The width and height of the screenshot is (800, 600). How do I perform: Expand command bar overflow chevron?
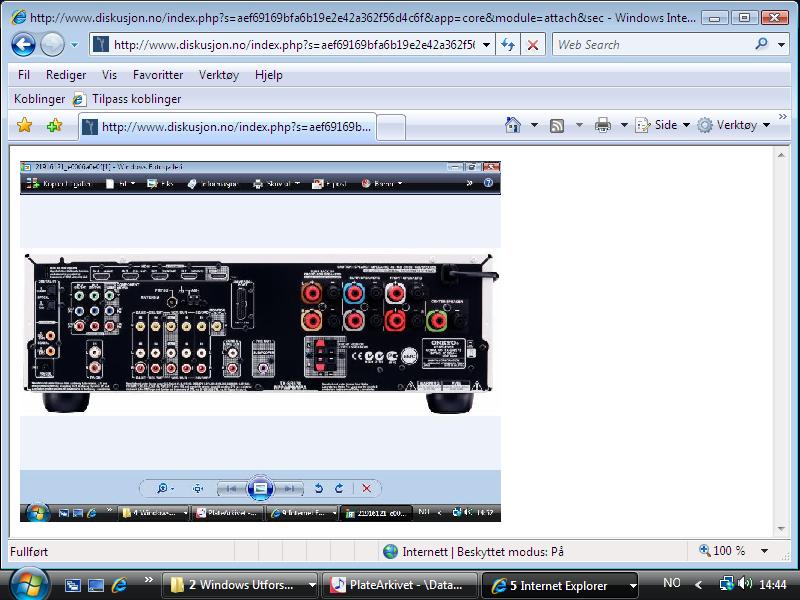[x=783, y=117]
